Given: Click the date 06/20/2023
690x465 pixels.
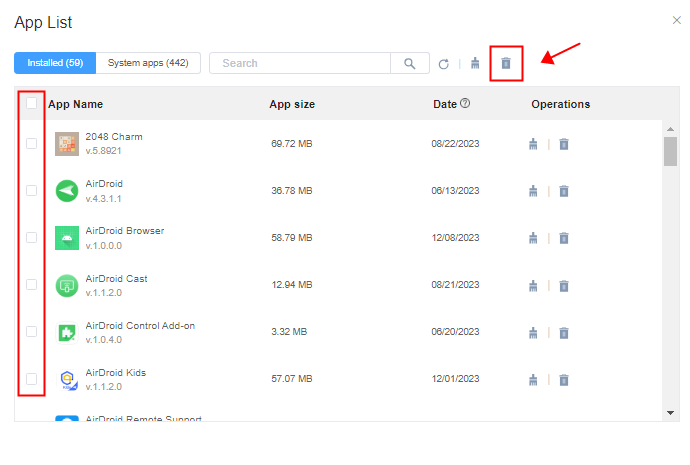Looking at the screenshot, I should pyautogui.click(x=455, y=332).
